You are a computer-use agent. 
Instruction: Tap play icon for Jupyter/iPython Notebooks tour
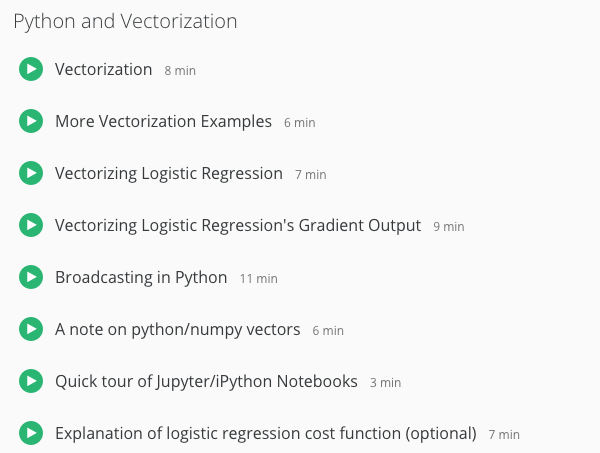[x=31, y=381]
